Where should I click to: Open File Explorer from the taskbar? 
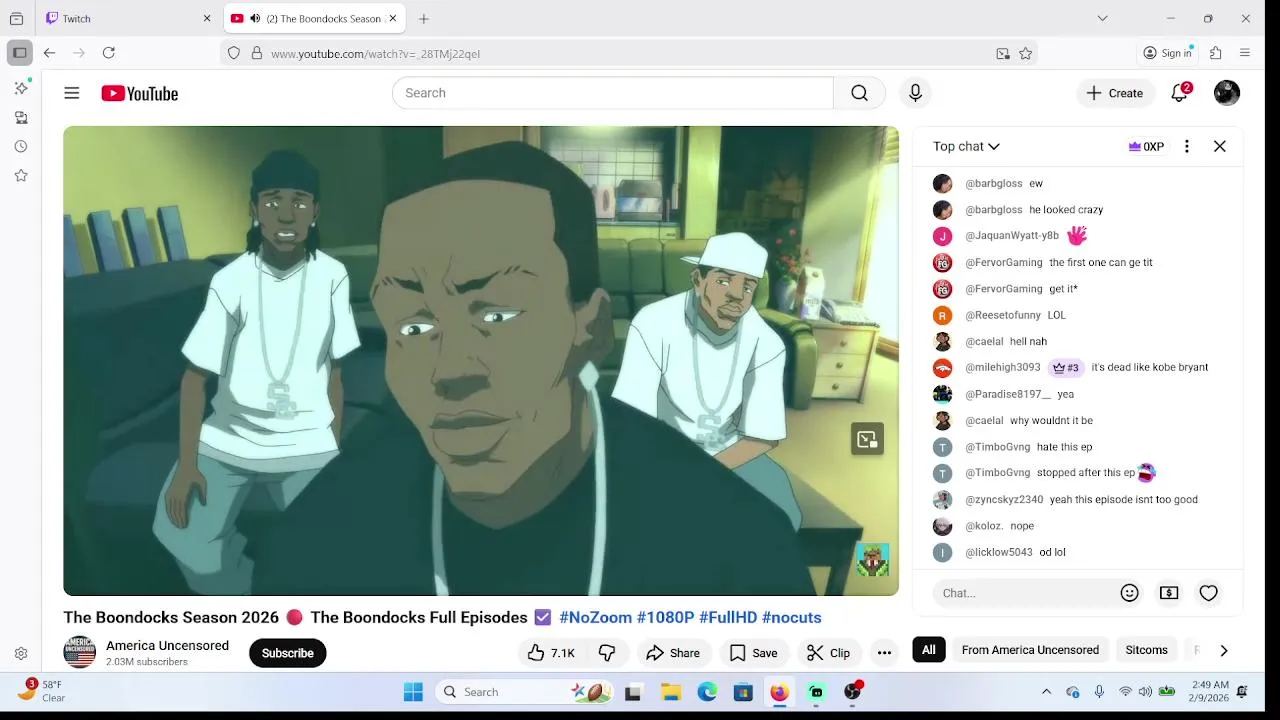pos(671,692)
